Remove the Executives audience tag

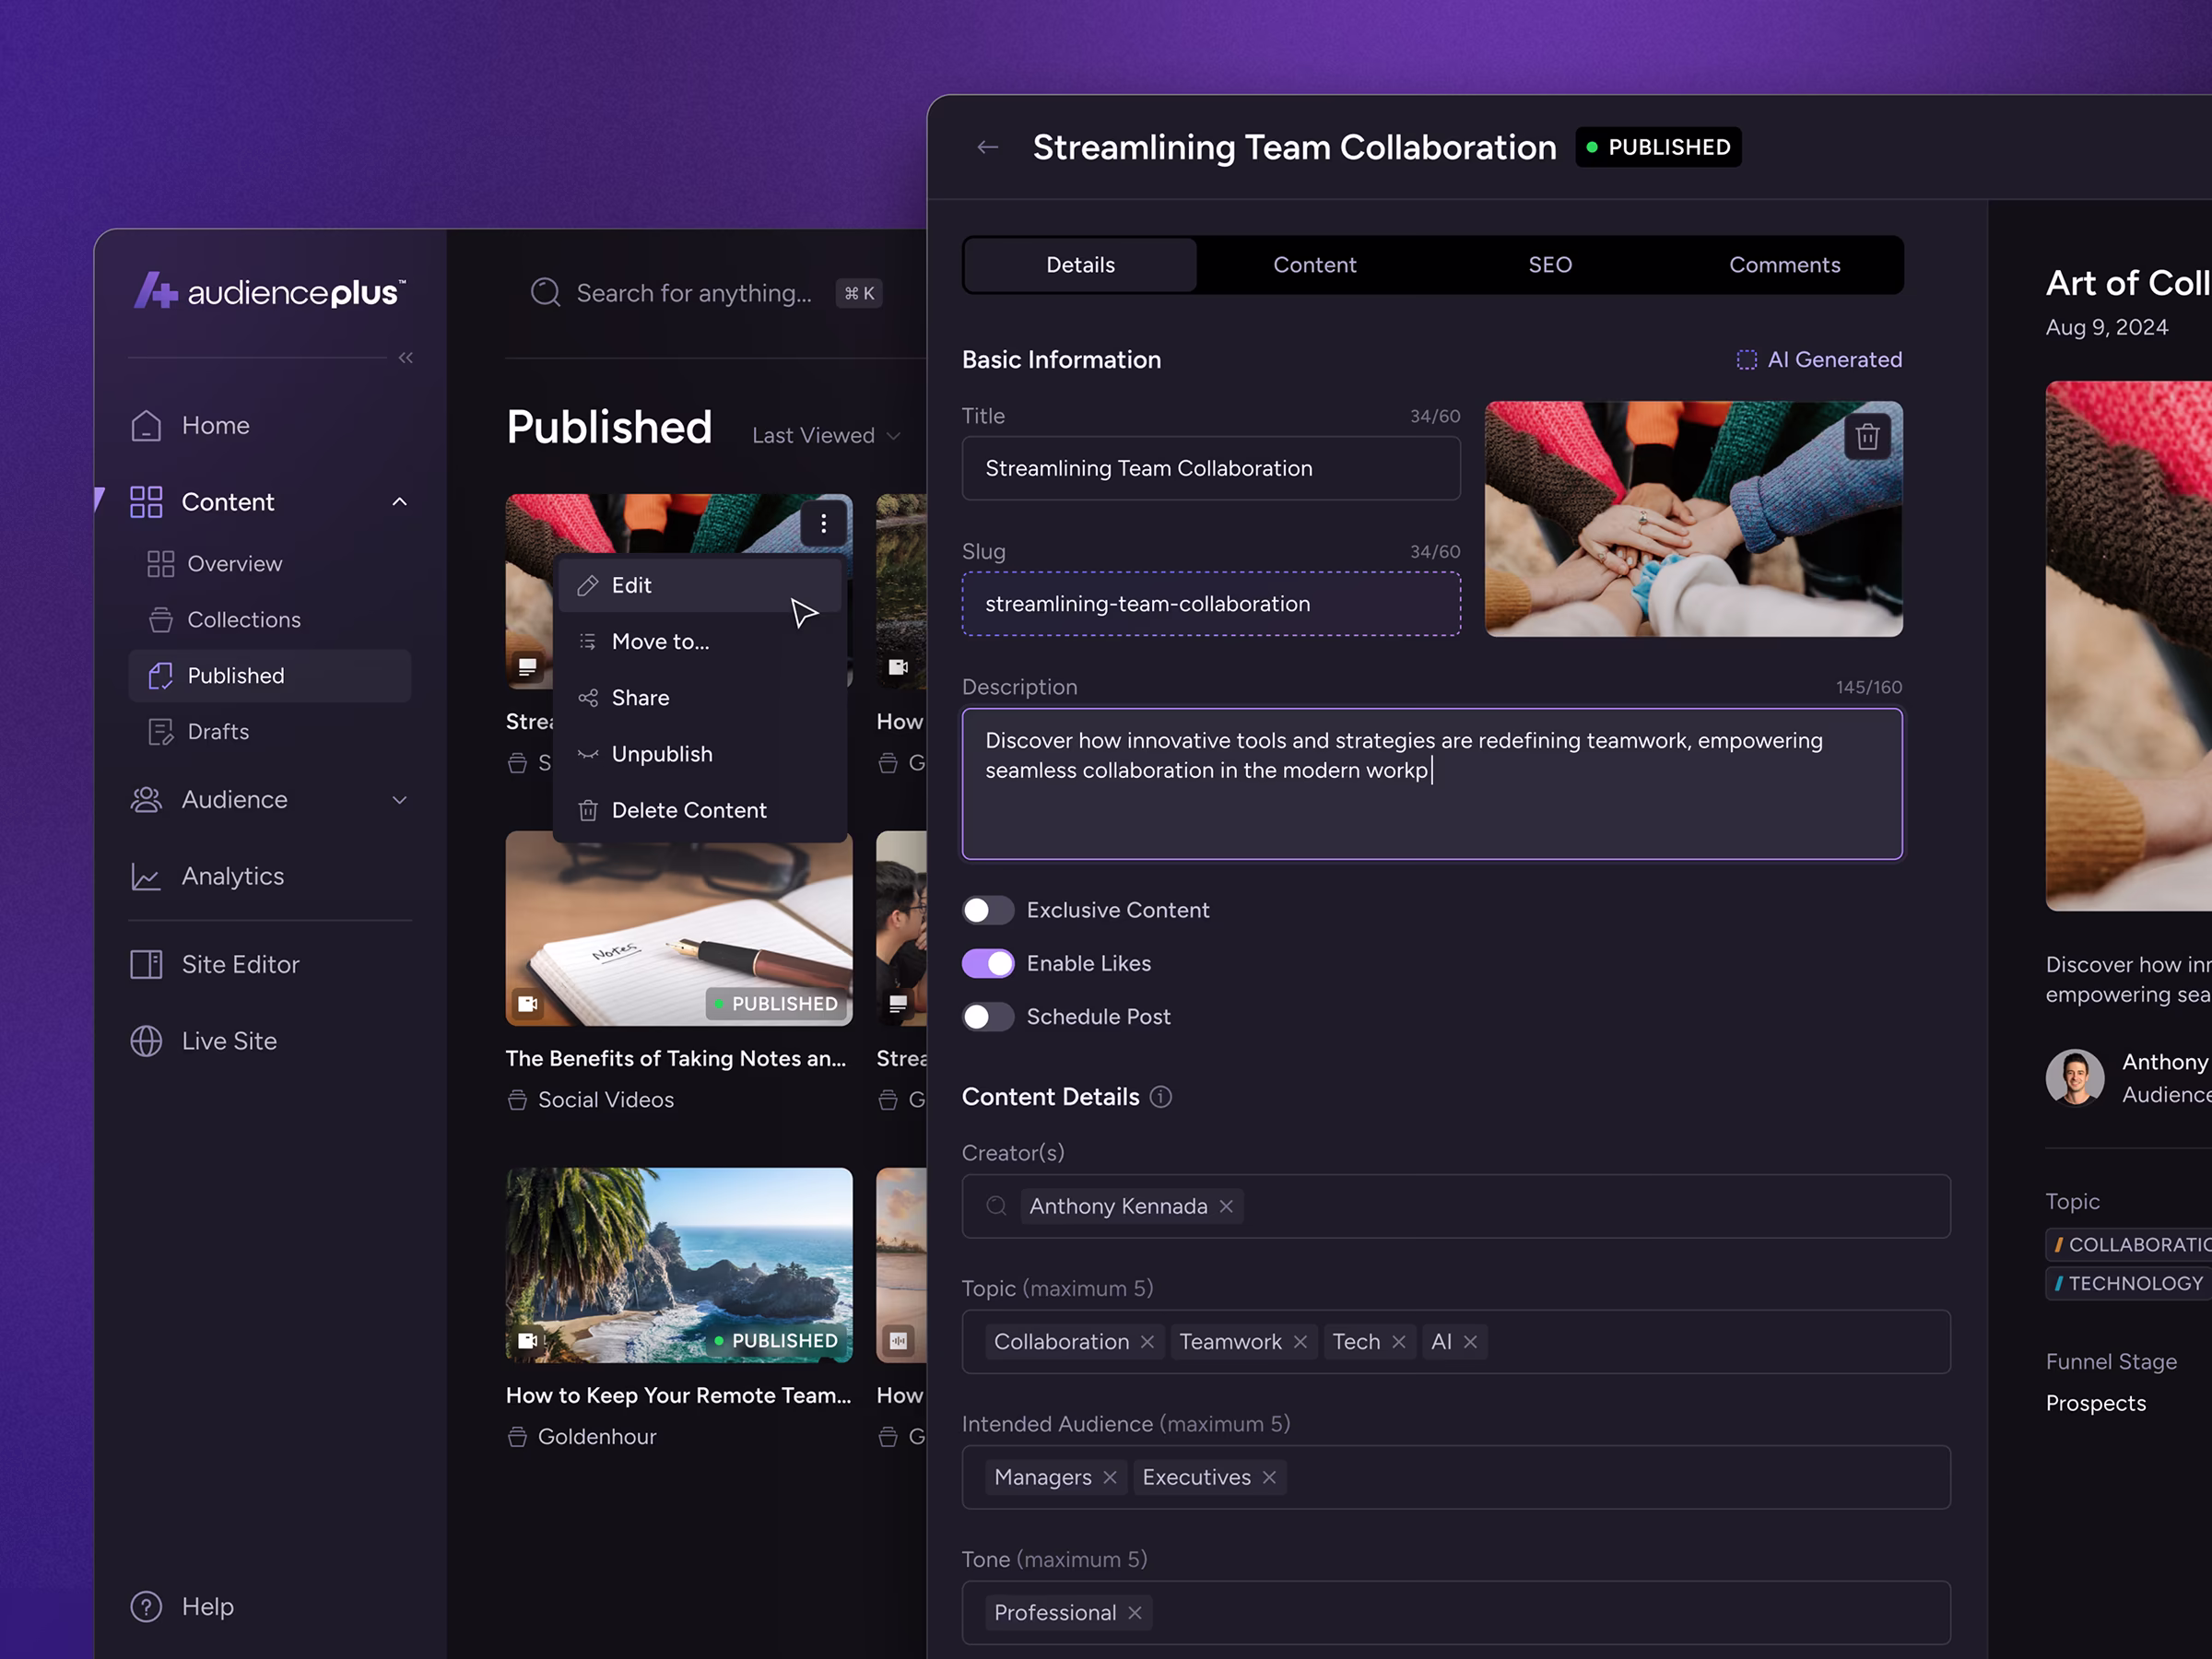pyautogui.click(x=1269, y=1477)
